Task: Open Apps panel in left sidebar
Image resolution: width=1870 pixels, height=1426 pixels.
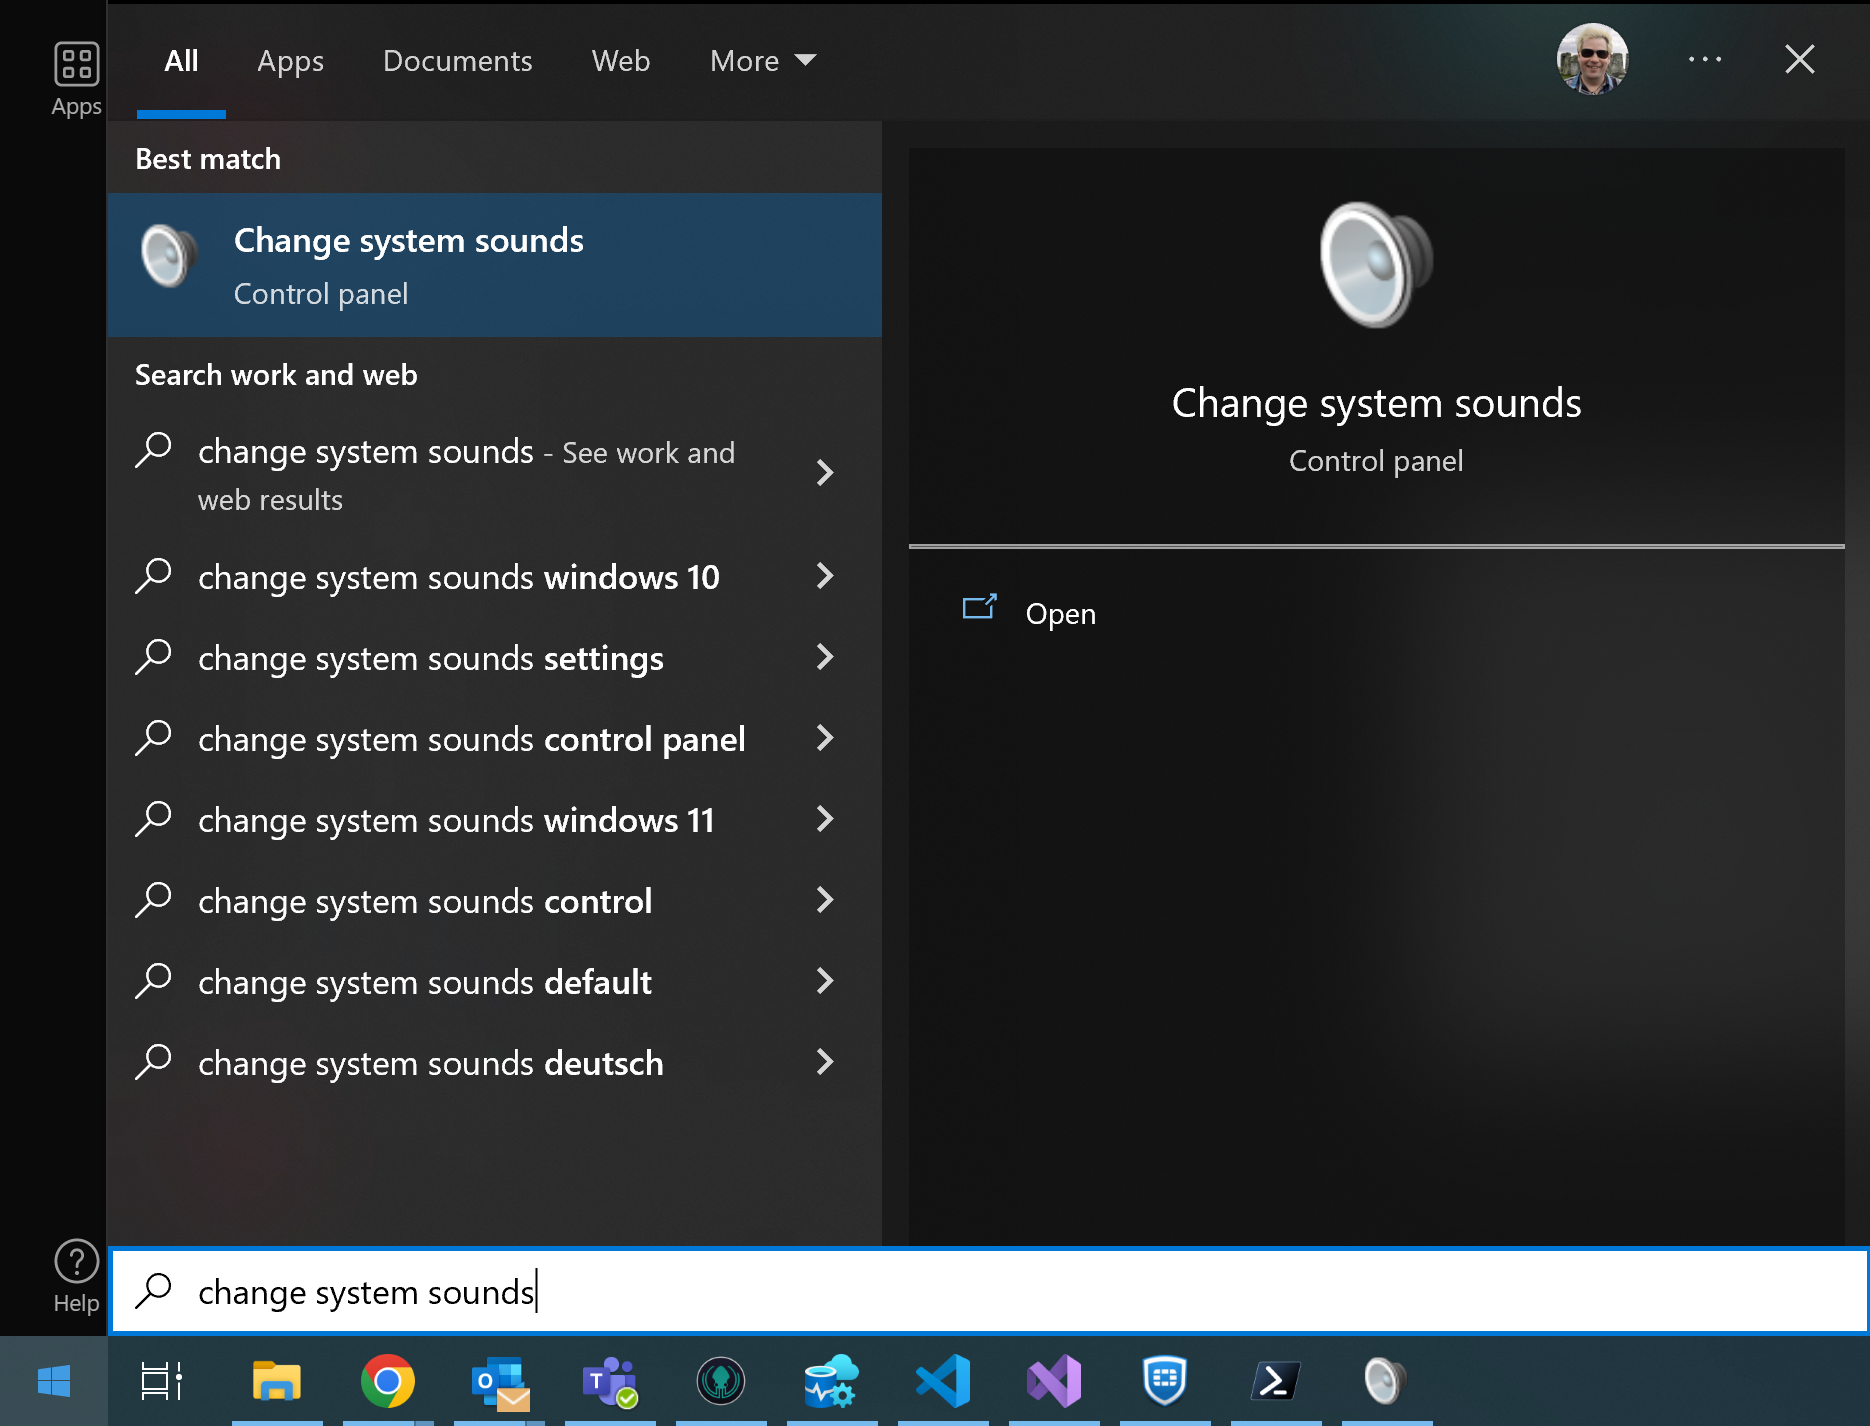Action: [76, 79]
